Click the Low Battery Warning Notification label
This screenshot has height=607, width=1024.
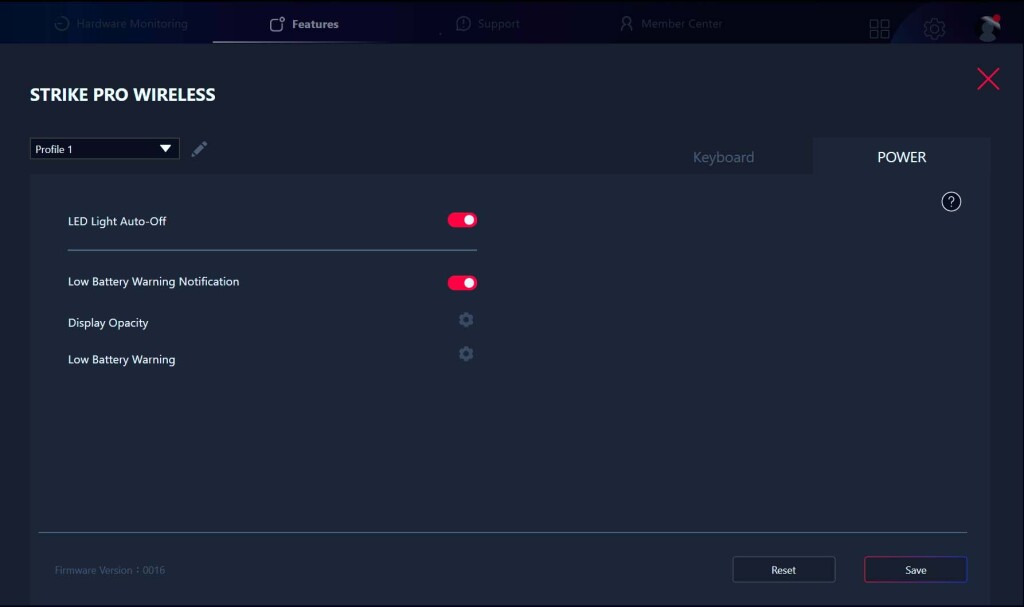click(x=153, y=282)
